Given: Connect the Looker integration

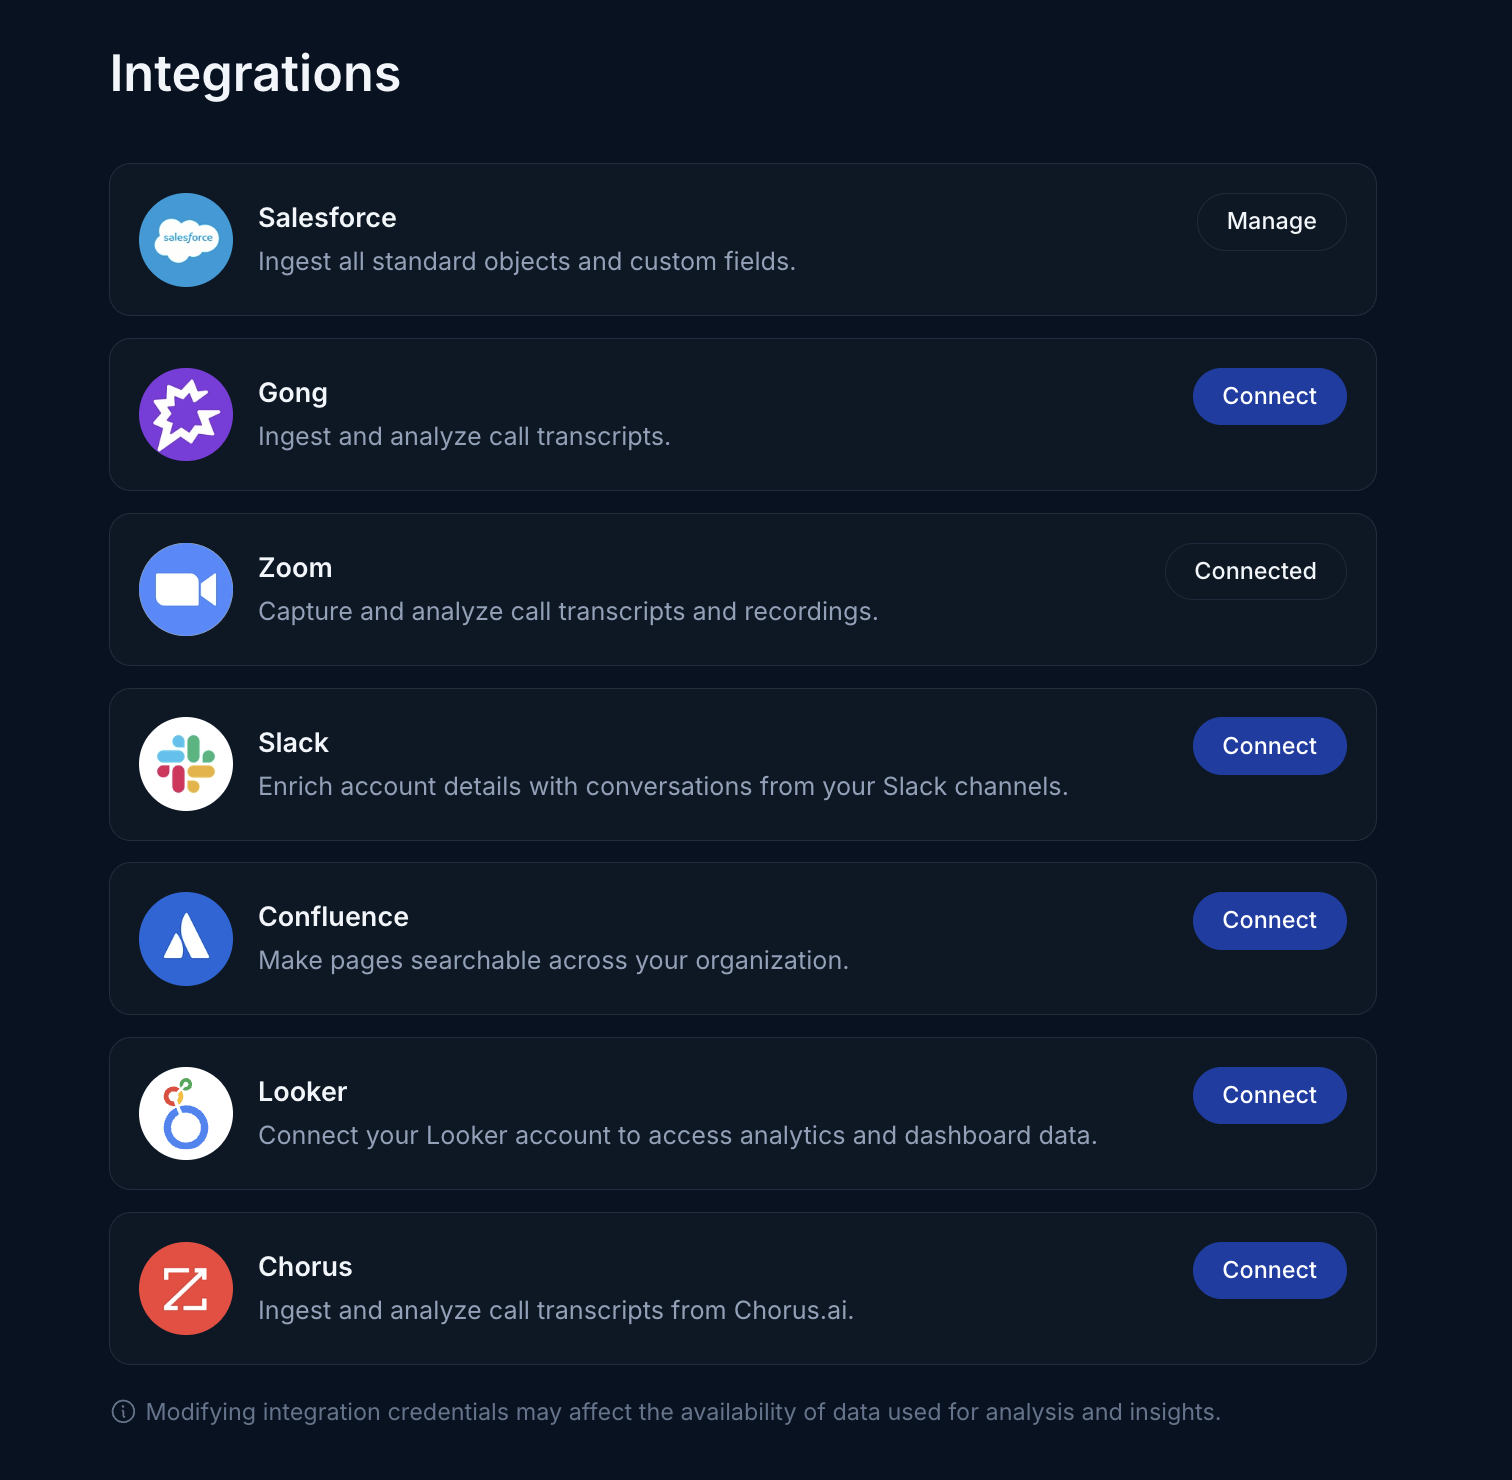Looking at the screenshot, I should click(x=1269, y=1095).
